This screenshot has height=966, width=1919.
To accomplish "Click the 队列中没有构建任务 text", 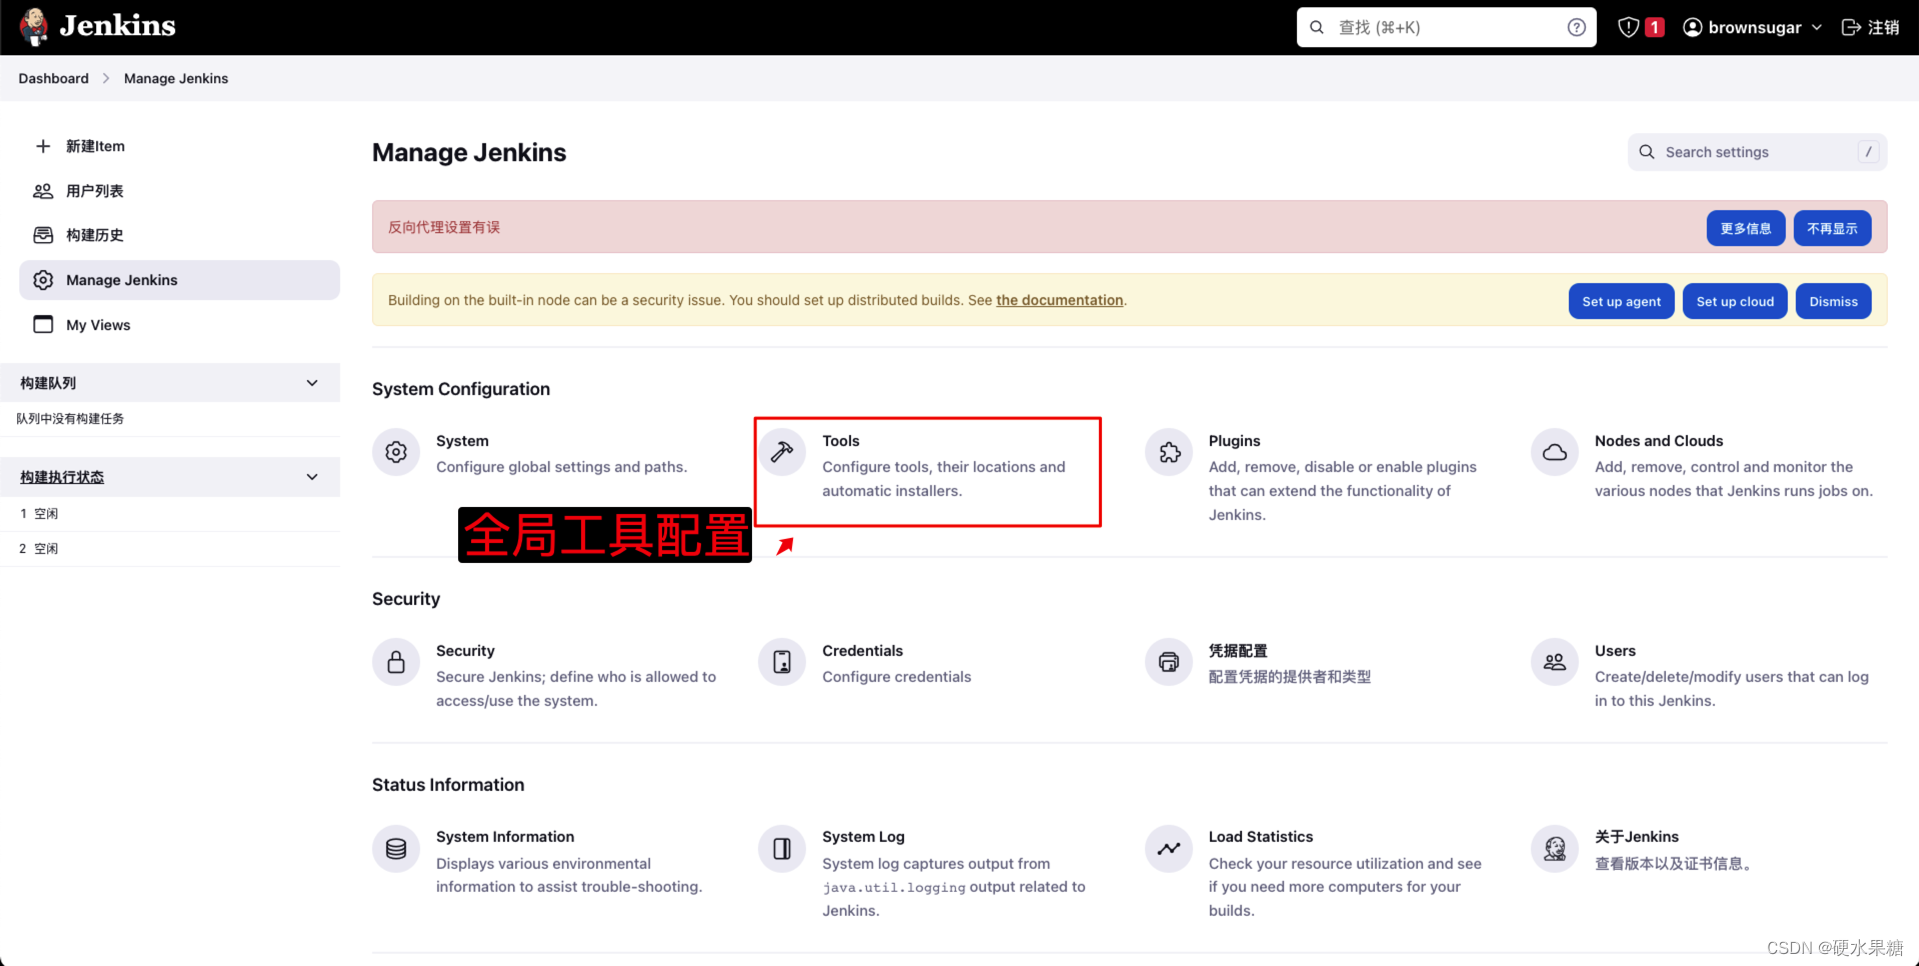I will pos(70,419).
